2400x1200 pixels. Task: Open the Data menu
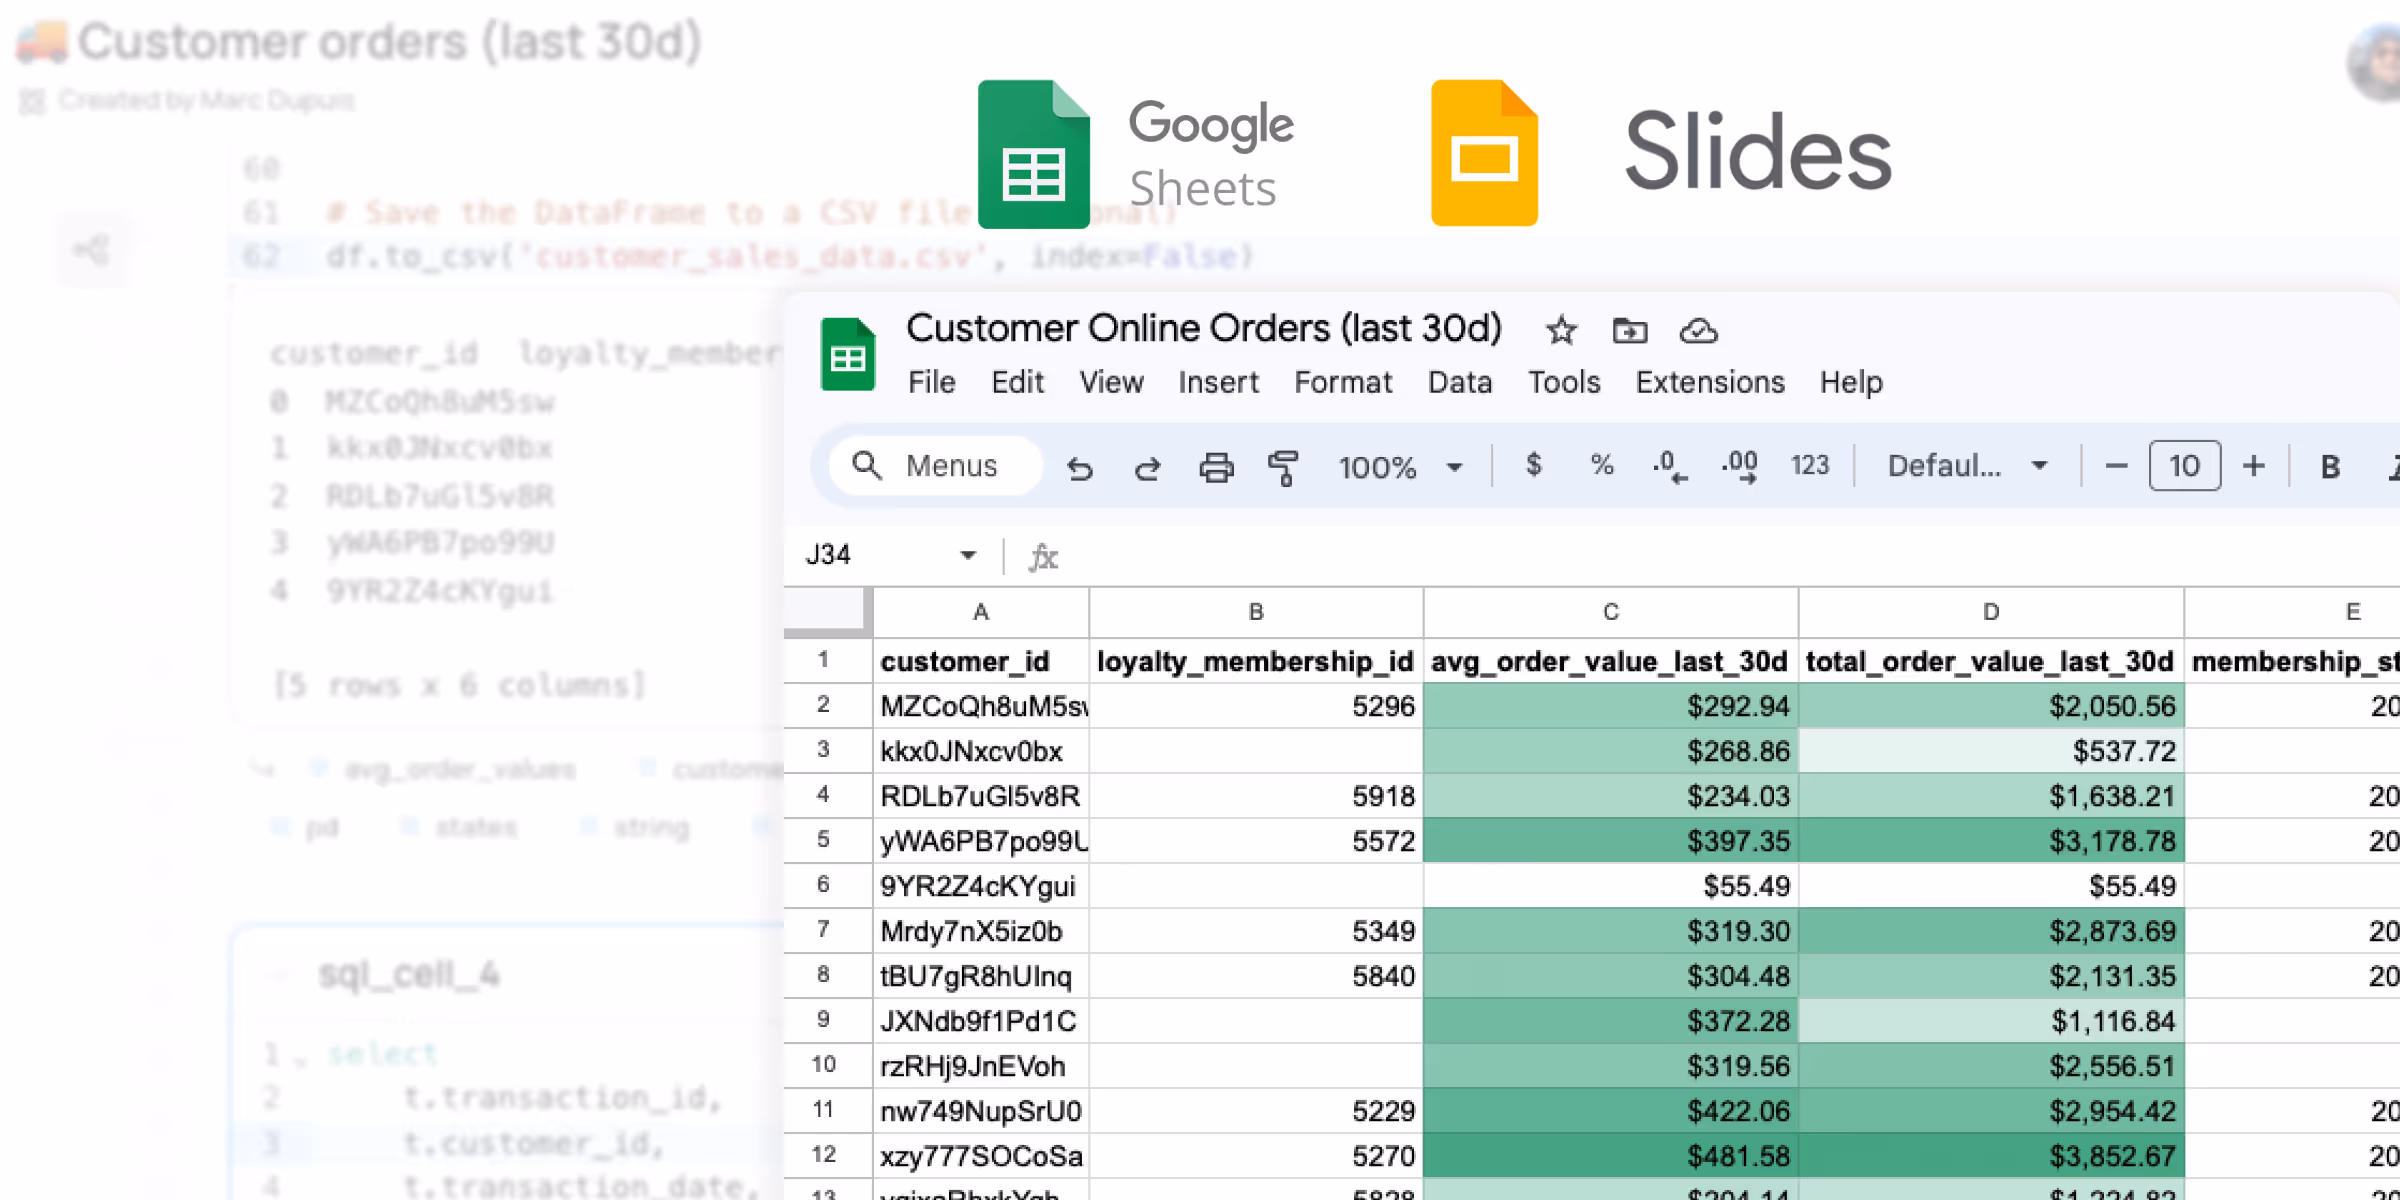(1459, 382)
